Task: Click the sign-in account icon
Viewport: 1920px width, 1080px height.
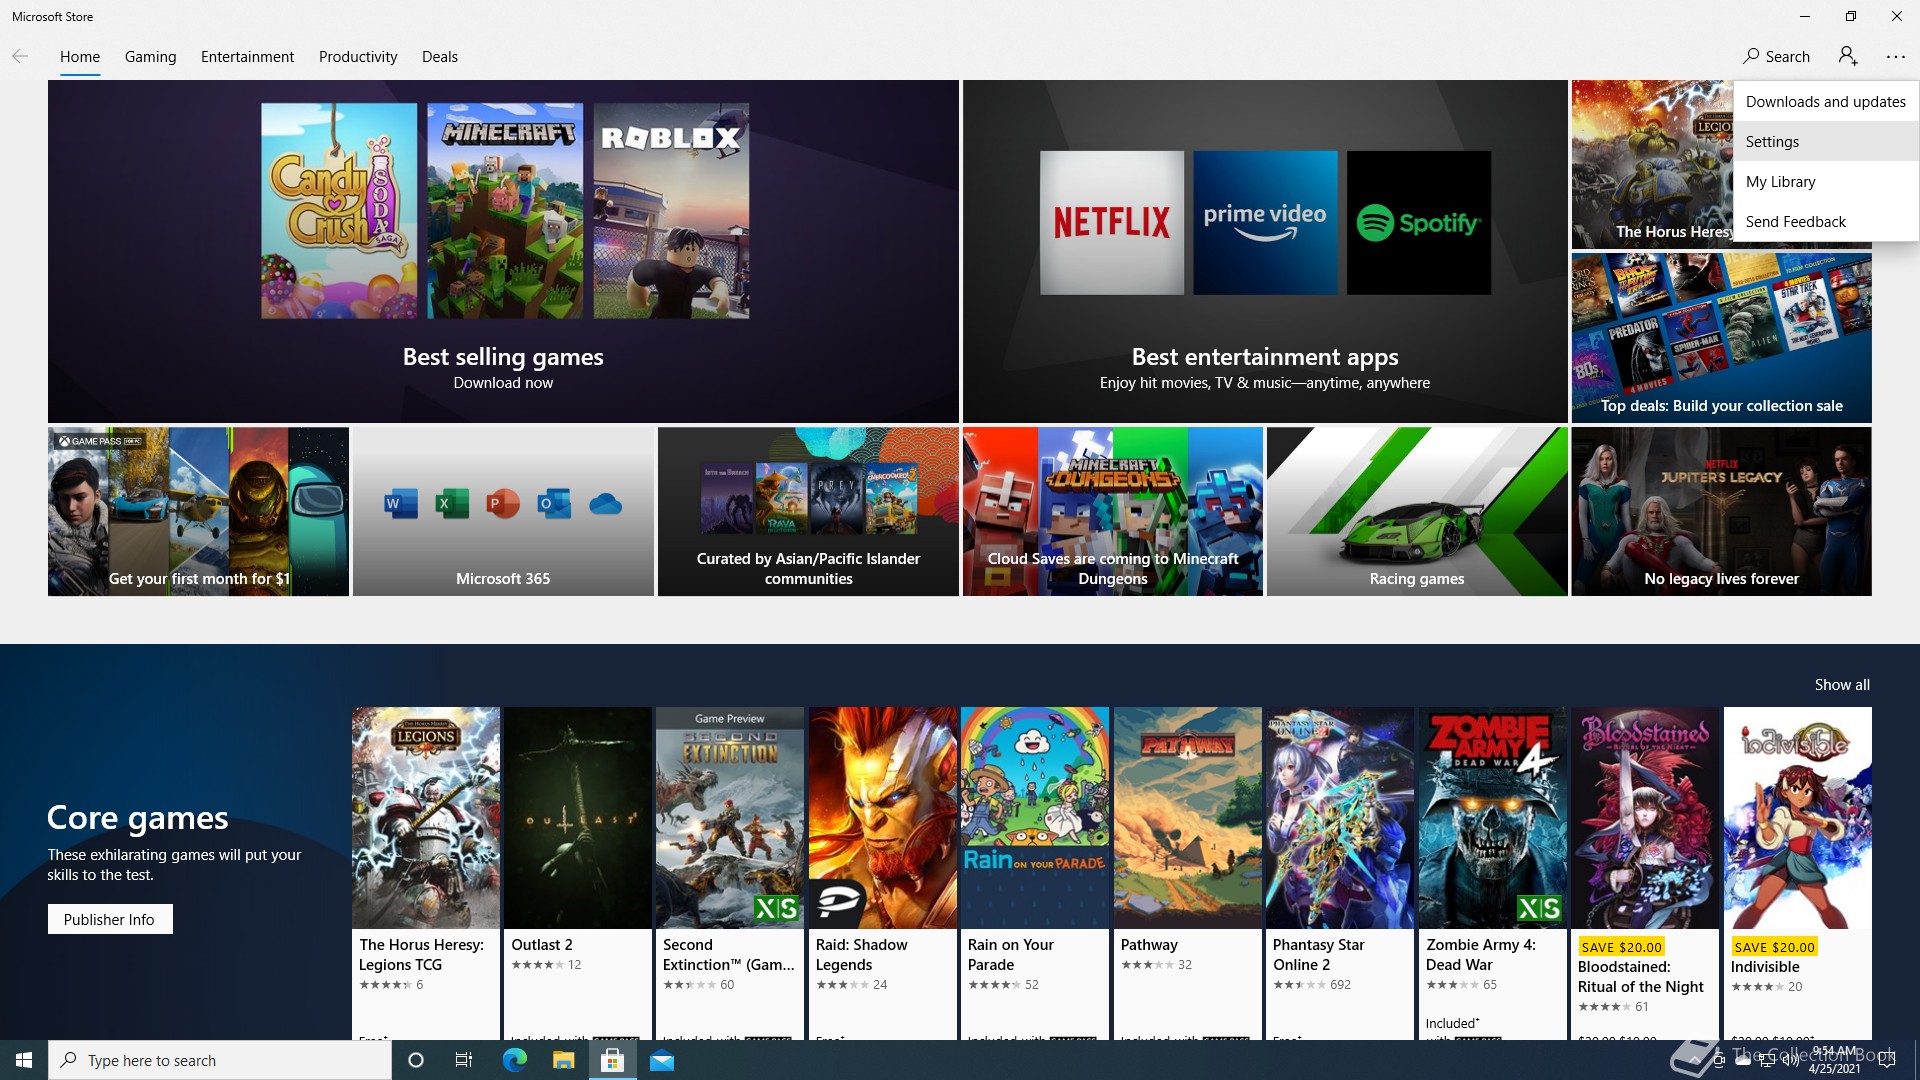Action: click(x=1848, y=56)
